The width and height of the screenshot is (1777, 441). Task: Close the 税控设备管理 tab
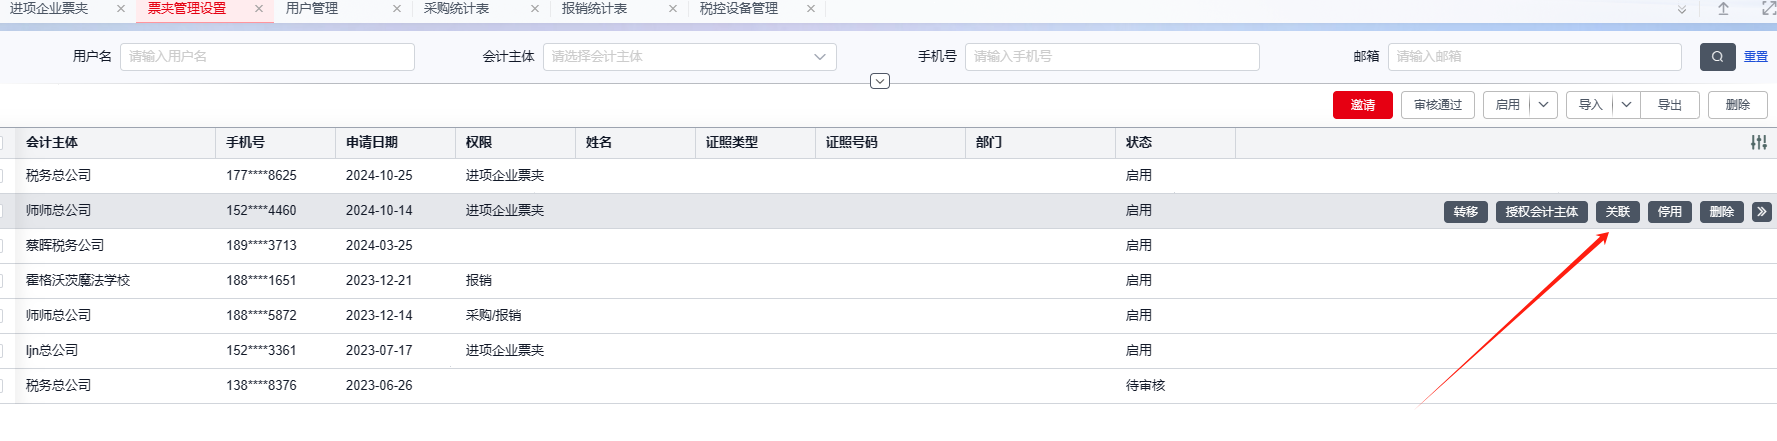pyautogui.click(x=810, y=9)
